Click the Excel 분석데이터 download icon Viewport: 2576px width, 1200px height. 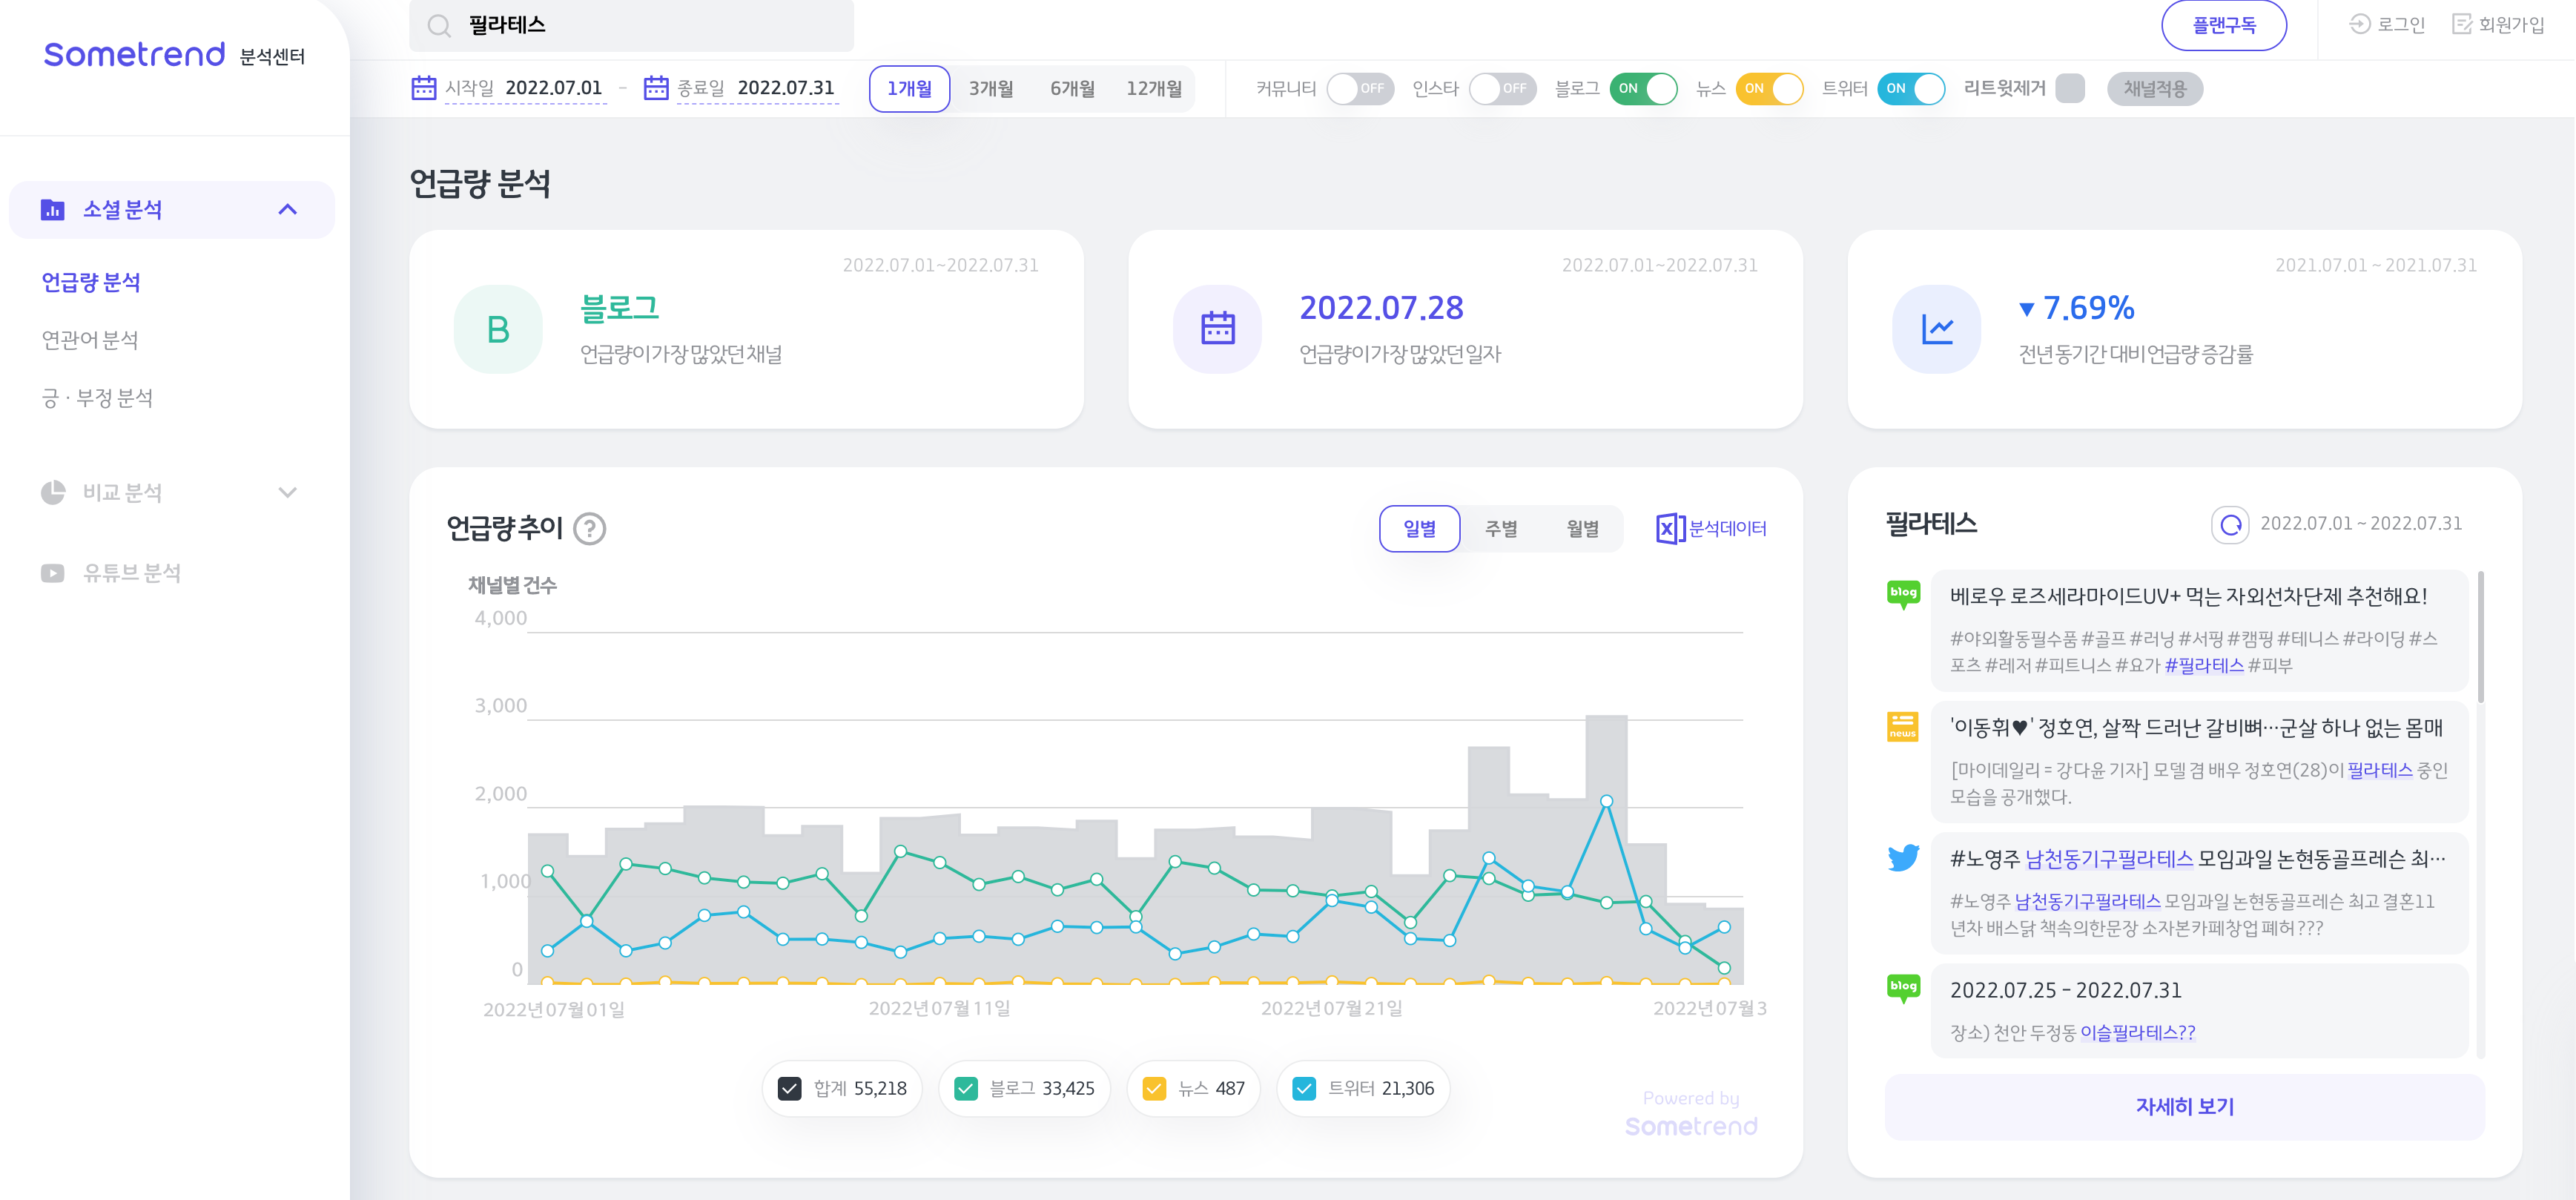point(1670,528)
